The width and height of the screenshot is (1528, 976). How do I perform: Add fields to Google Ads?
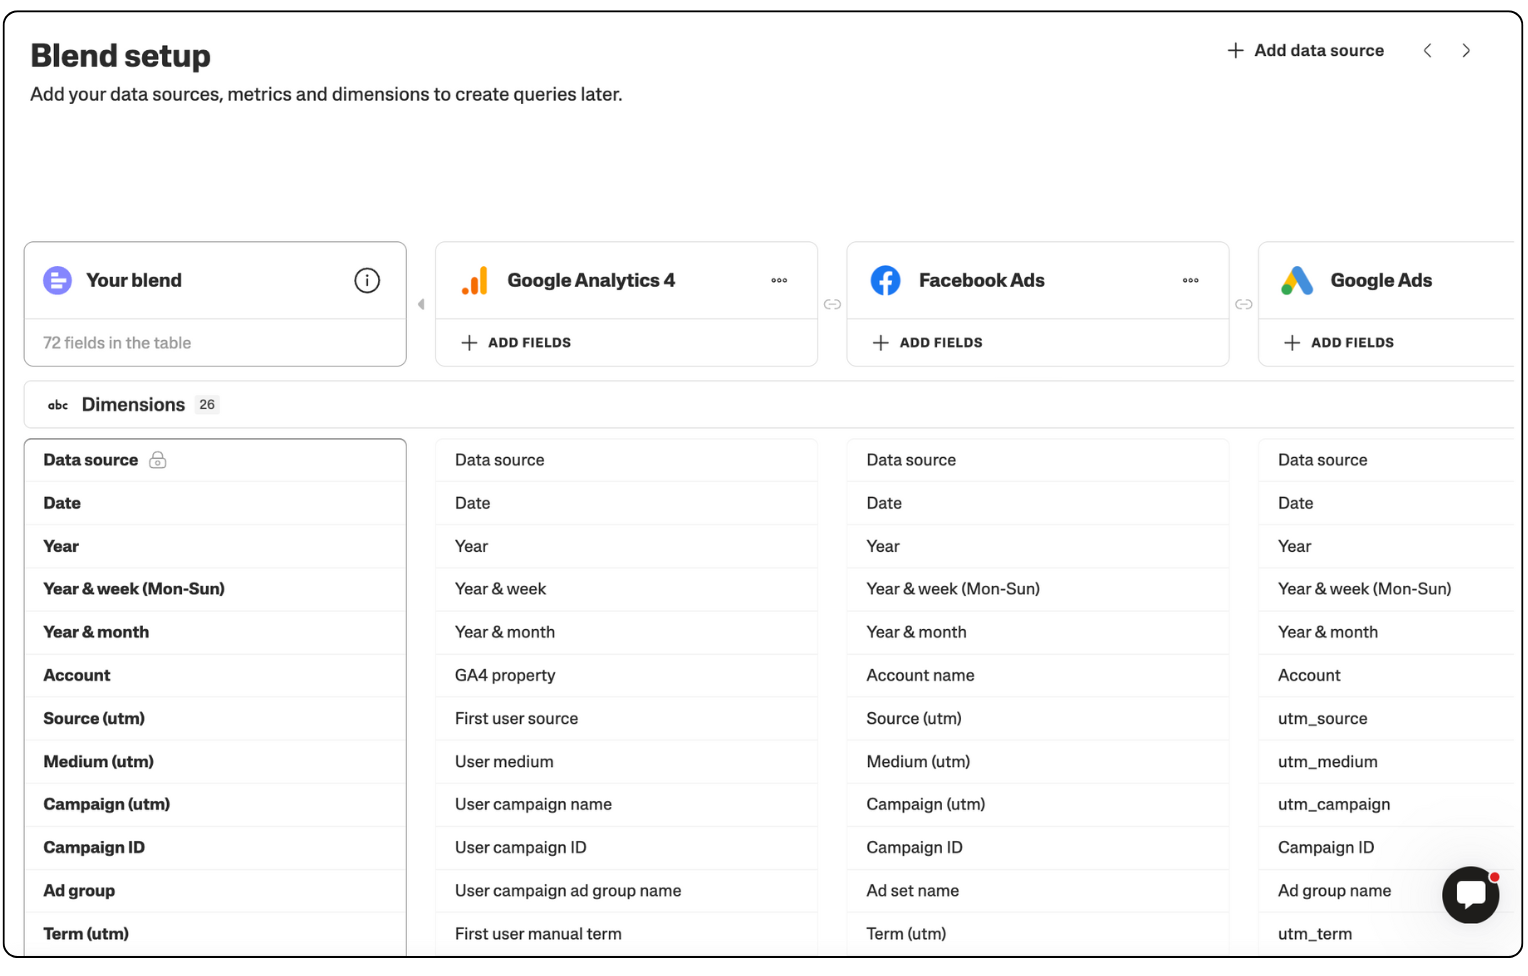coord(1339,343)
